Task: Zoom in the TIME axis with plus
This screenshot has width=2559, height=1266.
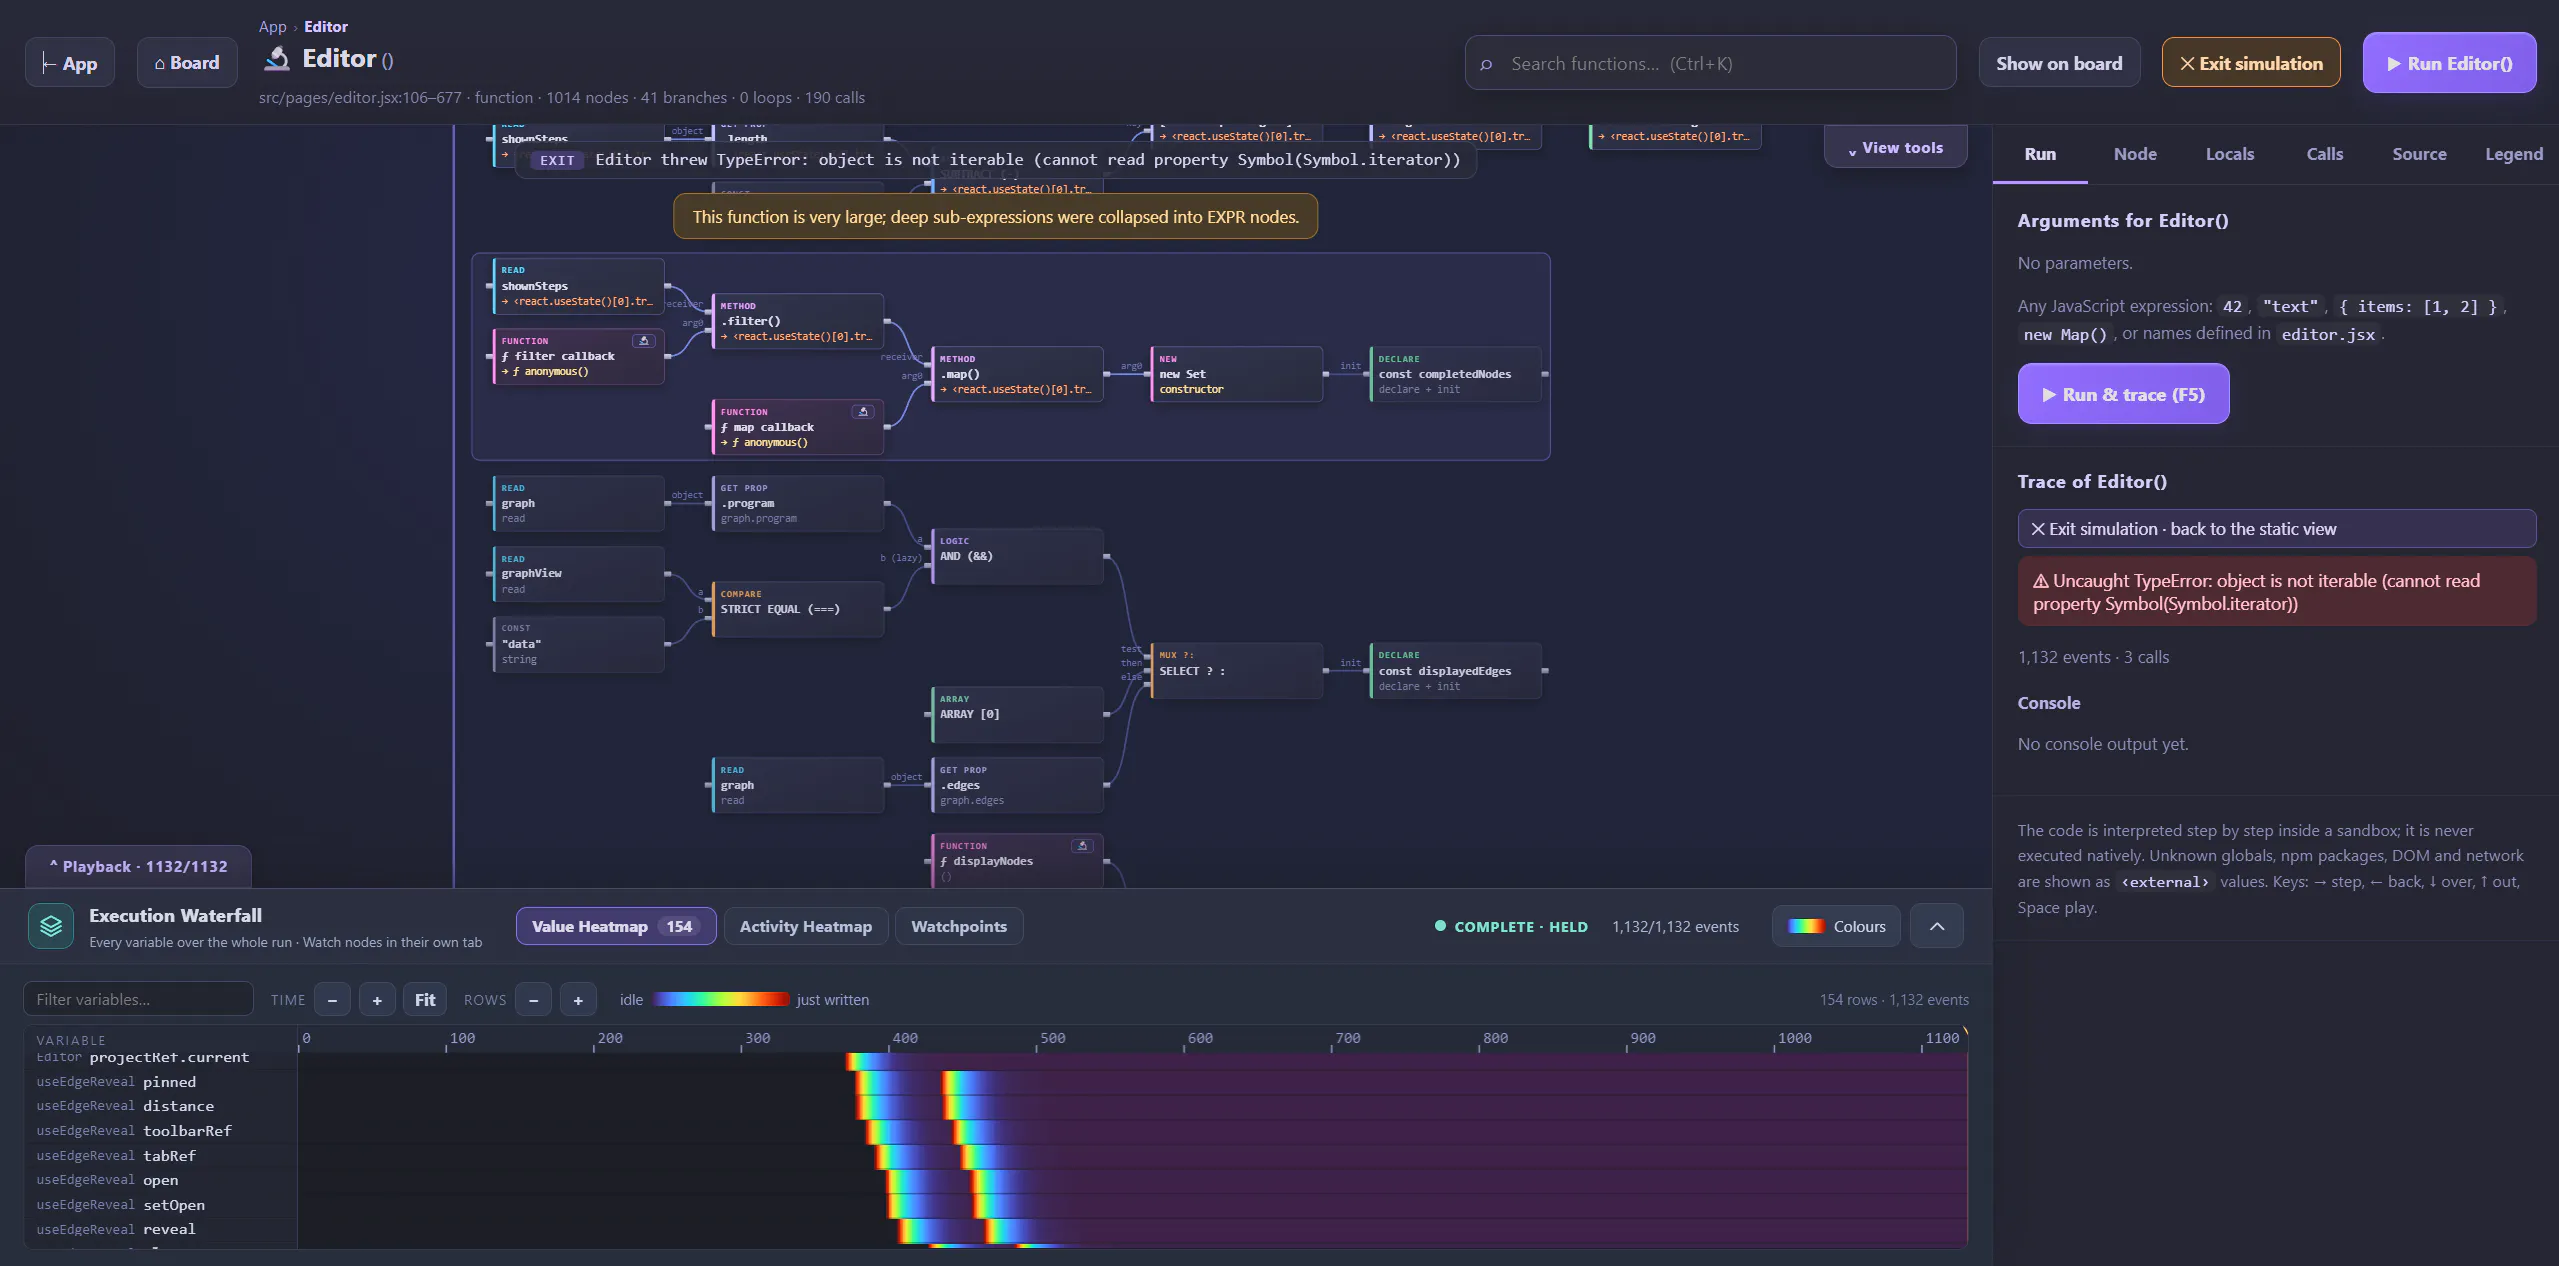Action: click(377, 1000)
